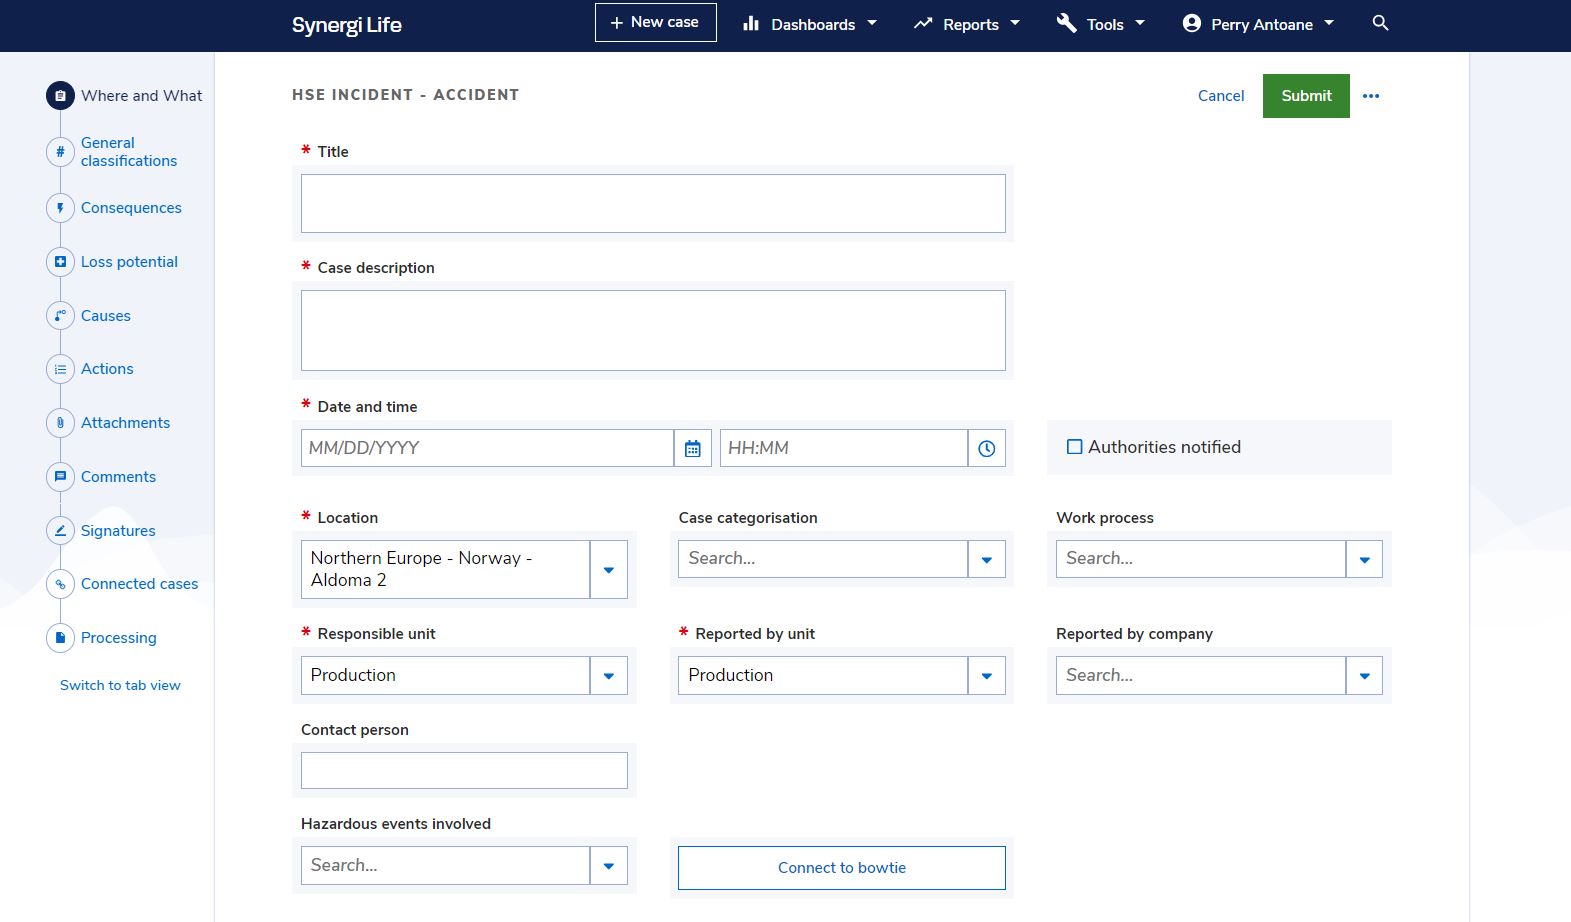
Task: Open the Dashboards menu
Action: 810,24
